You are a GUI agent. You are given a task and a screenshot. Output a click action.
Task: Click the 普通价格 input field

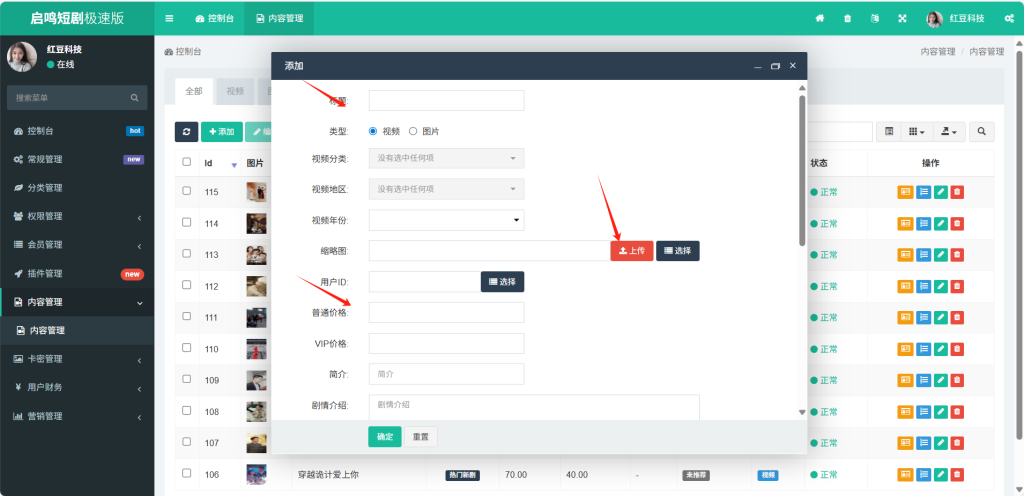coord(446,313)
